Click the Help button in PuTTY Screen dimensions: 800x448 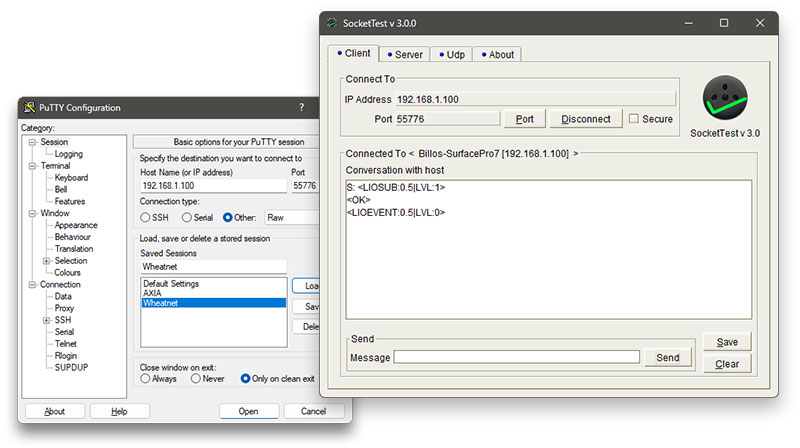click(119, 411)
